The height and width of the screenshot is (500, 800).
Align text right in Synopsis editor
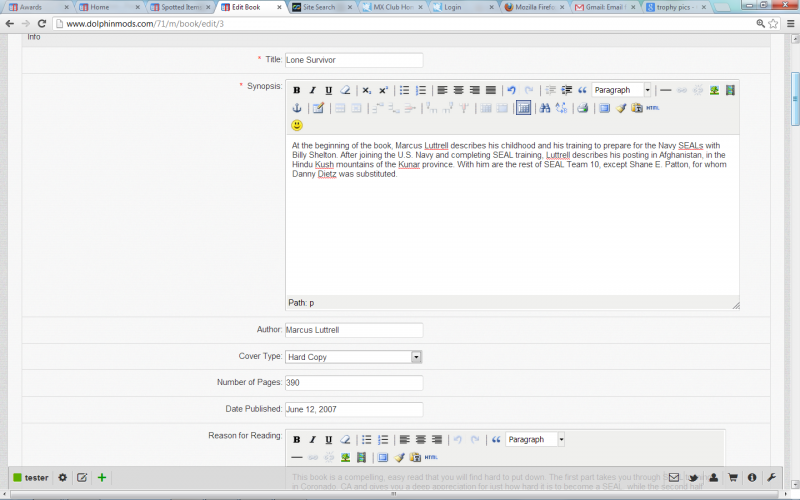(474, 90)
